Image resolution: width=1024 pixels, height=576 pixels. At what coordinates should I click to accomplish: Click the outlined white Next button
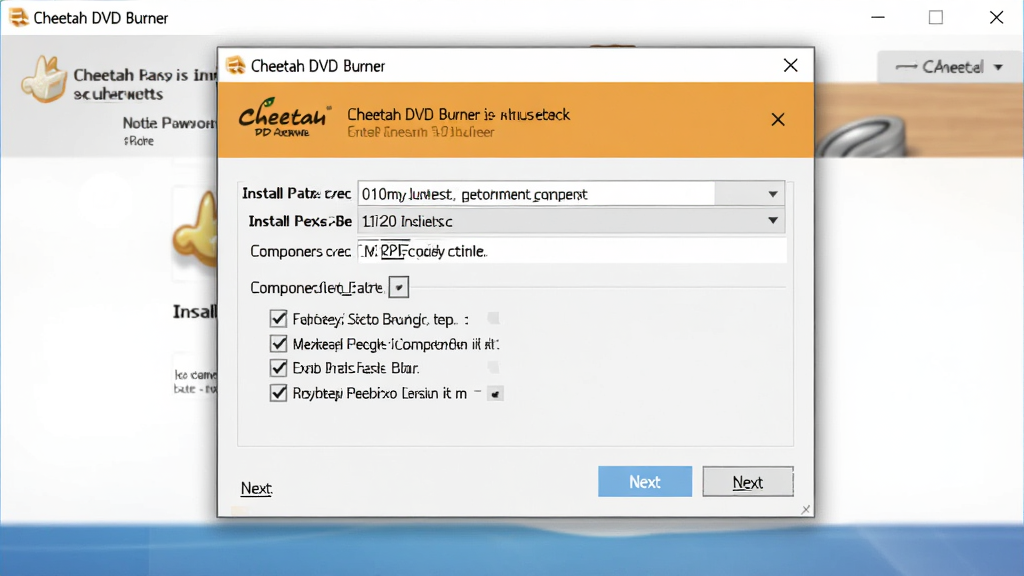tap(748, 482)
